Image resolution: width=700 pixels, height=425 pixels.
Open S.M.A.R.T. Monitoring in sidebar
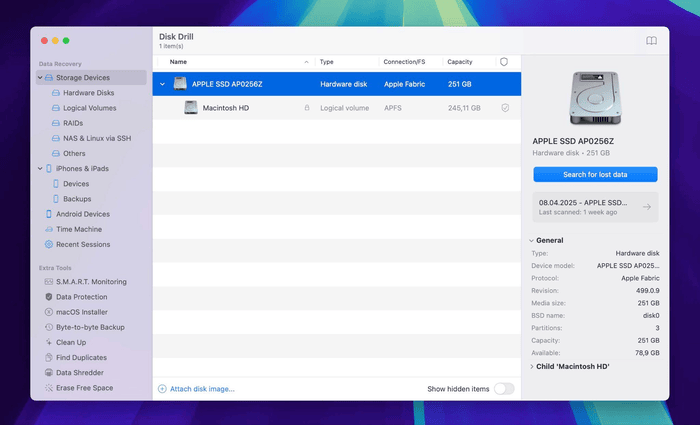[91, 282]
